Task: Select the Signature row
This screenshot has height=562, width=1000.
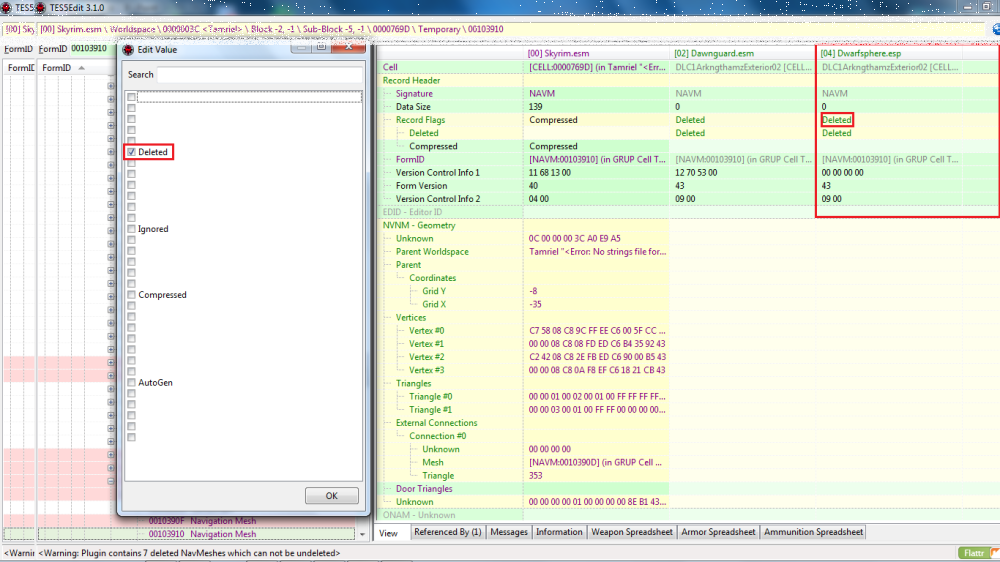Action: point(414,94)
